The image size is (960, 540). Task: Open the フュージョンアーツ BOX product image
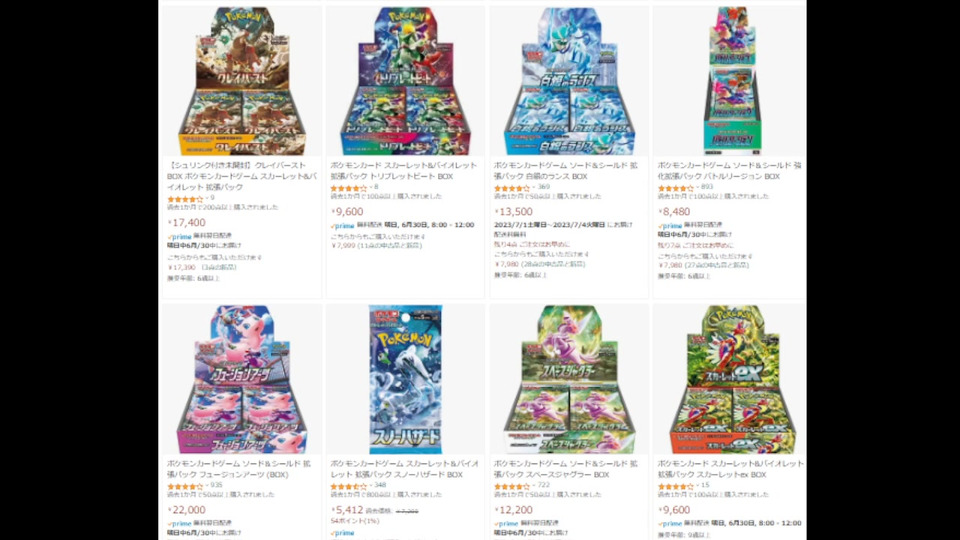242,380
